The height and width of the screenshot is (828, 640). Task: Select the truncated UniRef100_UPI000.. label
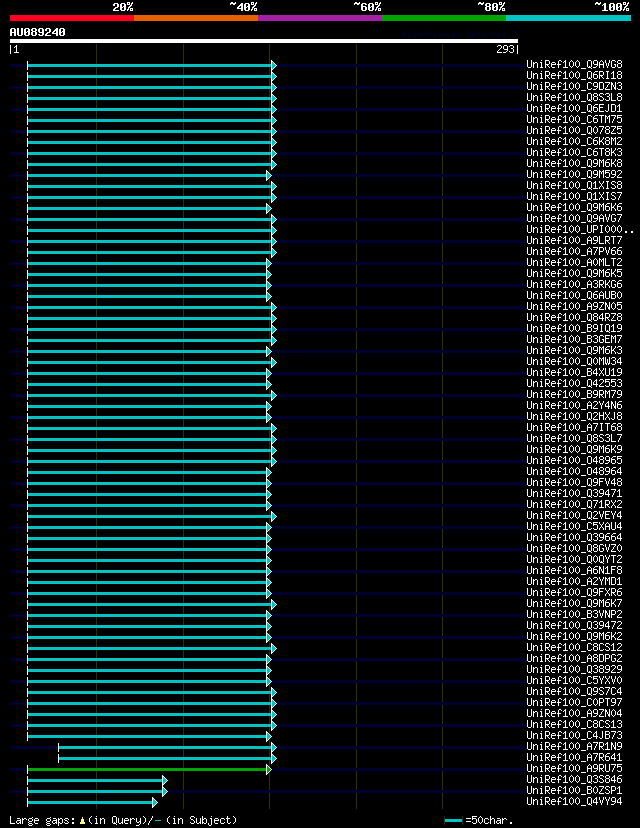[x=580, y=230]
